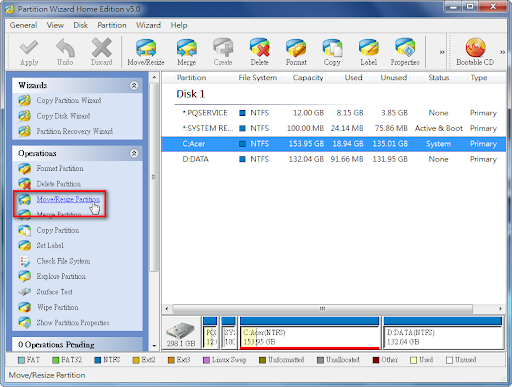Choose Check File System operation

click(x=63, y=261)
